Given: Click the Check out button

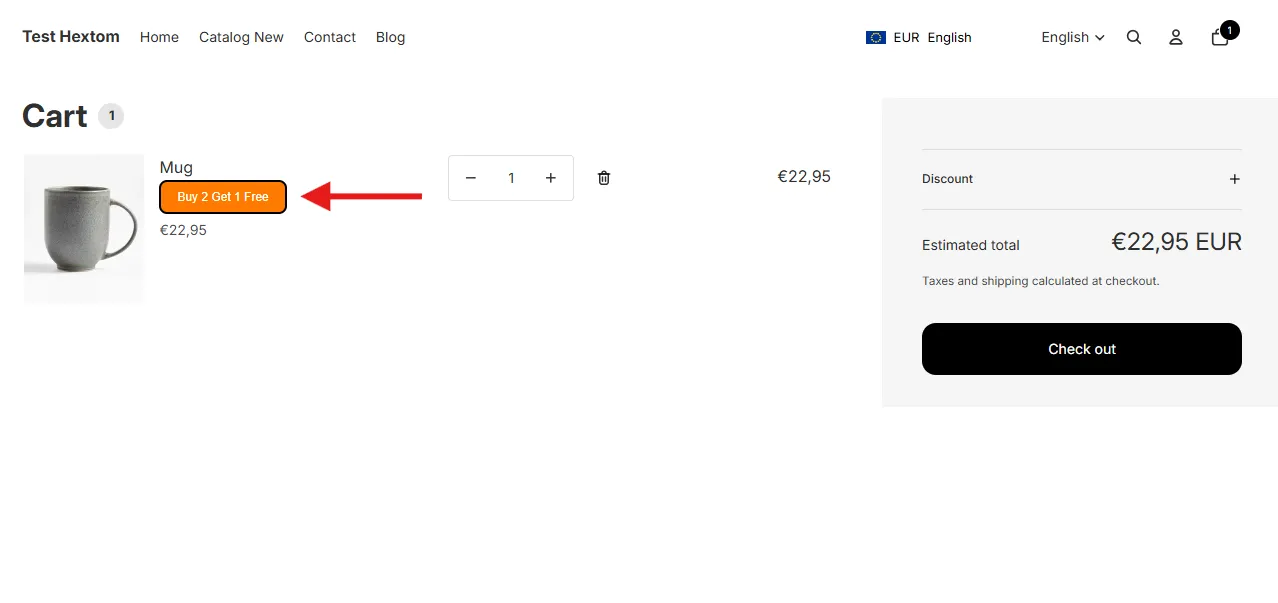Looking at the screenshot, I should tap(1082, 349).
